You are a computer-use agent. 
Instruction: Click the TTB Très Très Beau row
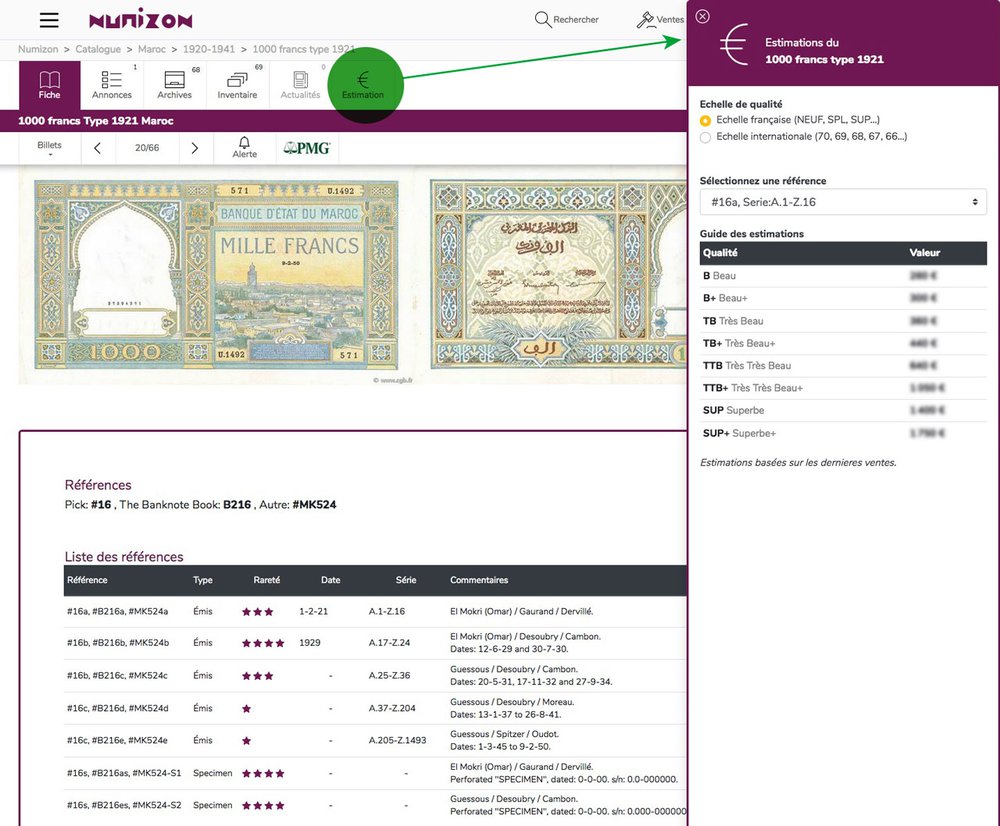[x=843, y=365]
